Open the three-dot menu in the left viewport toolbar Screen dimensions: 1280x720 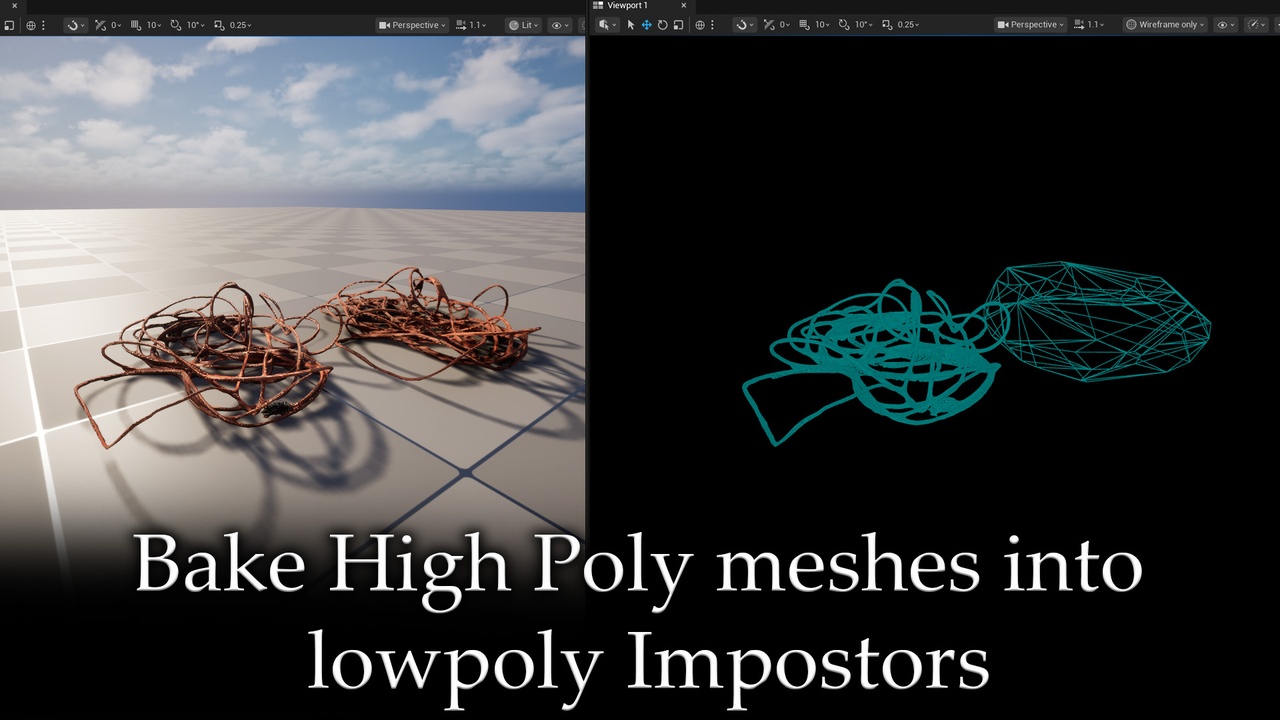(x=43, y=25)
